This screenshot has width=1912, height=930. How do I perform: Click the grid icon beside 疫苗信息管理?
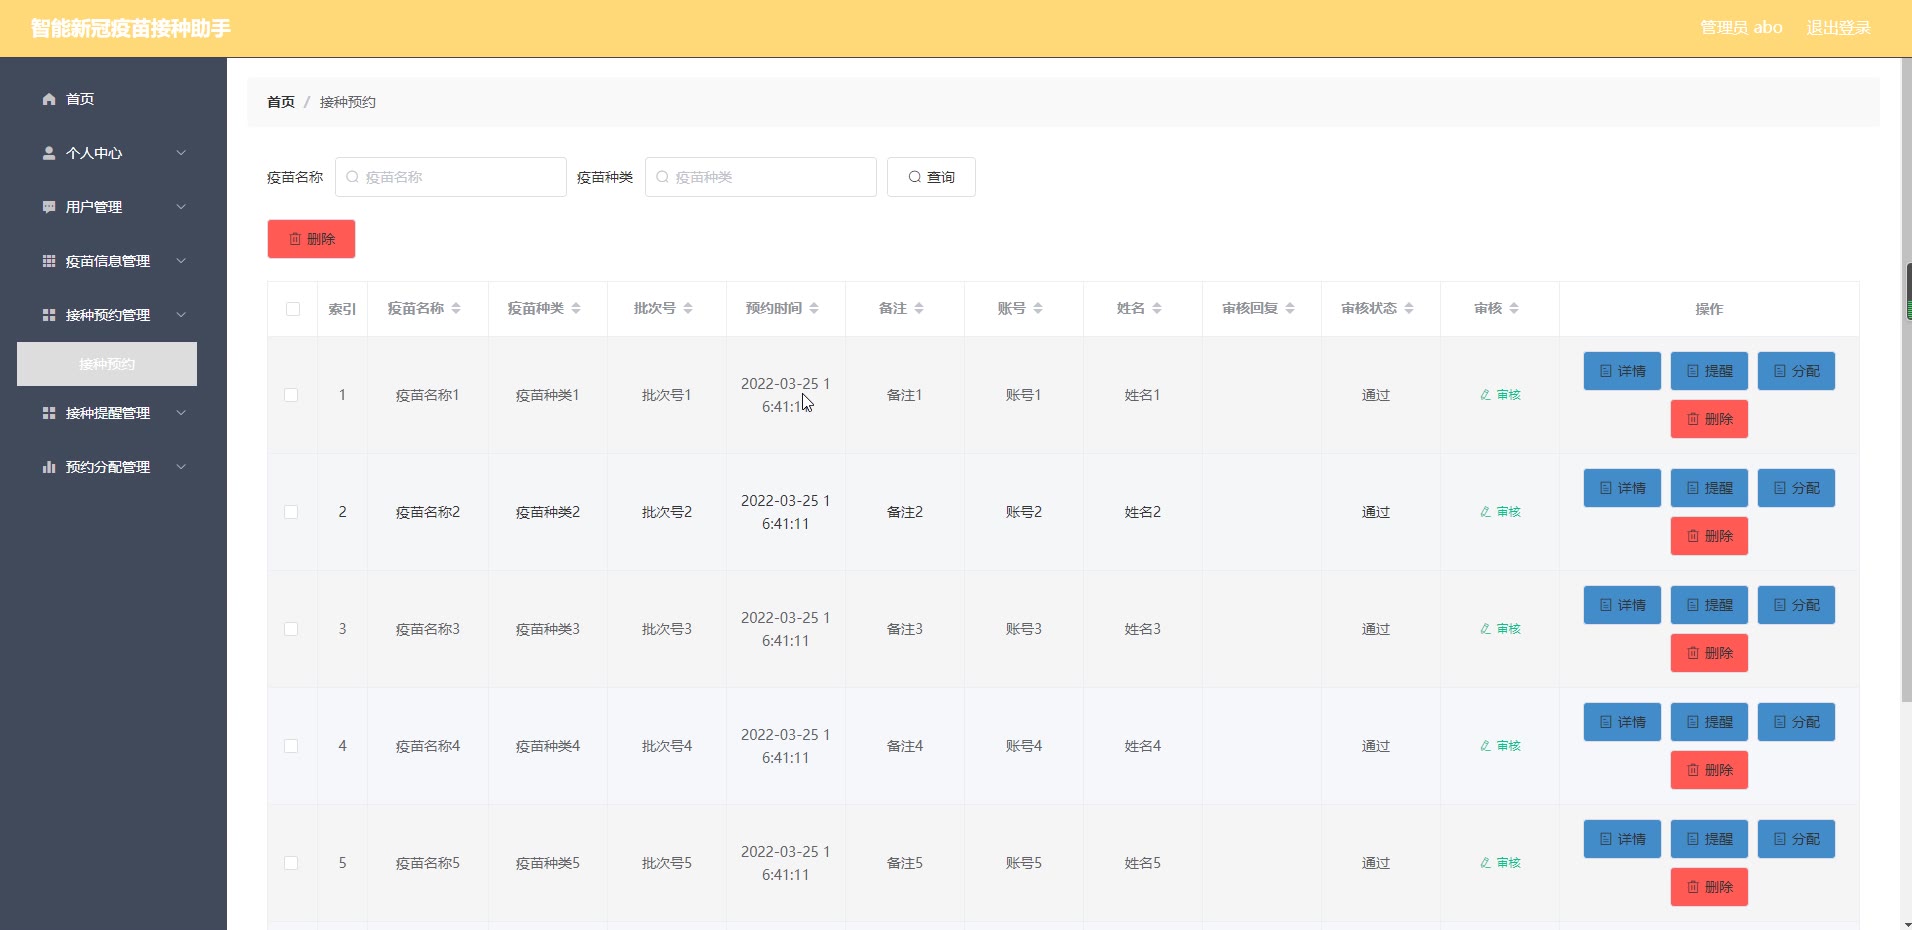(49, 261)
